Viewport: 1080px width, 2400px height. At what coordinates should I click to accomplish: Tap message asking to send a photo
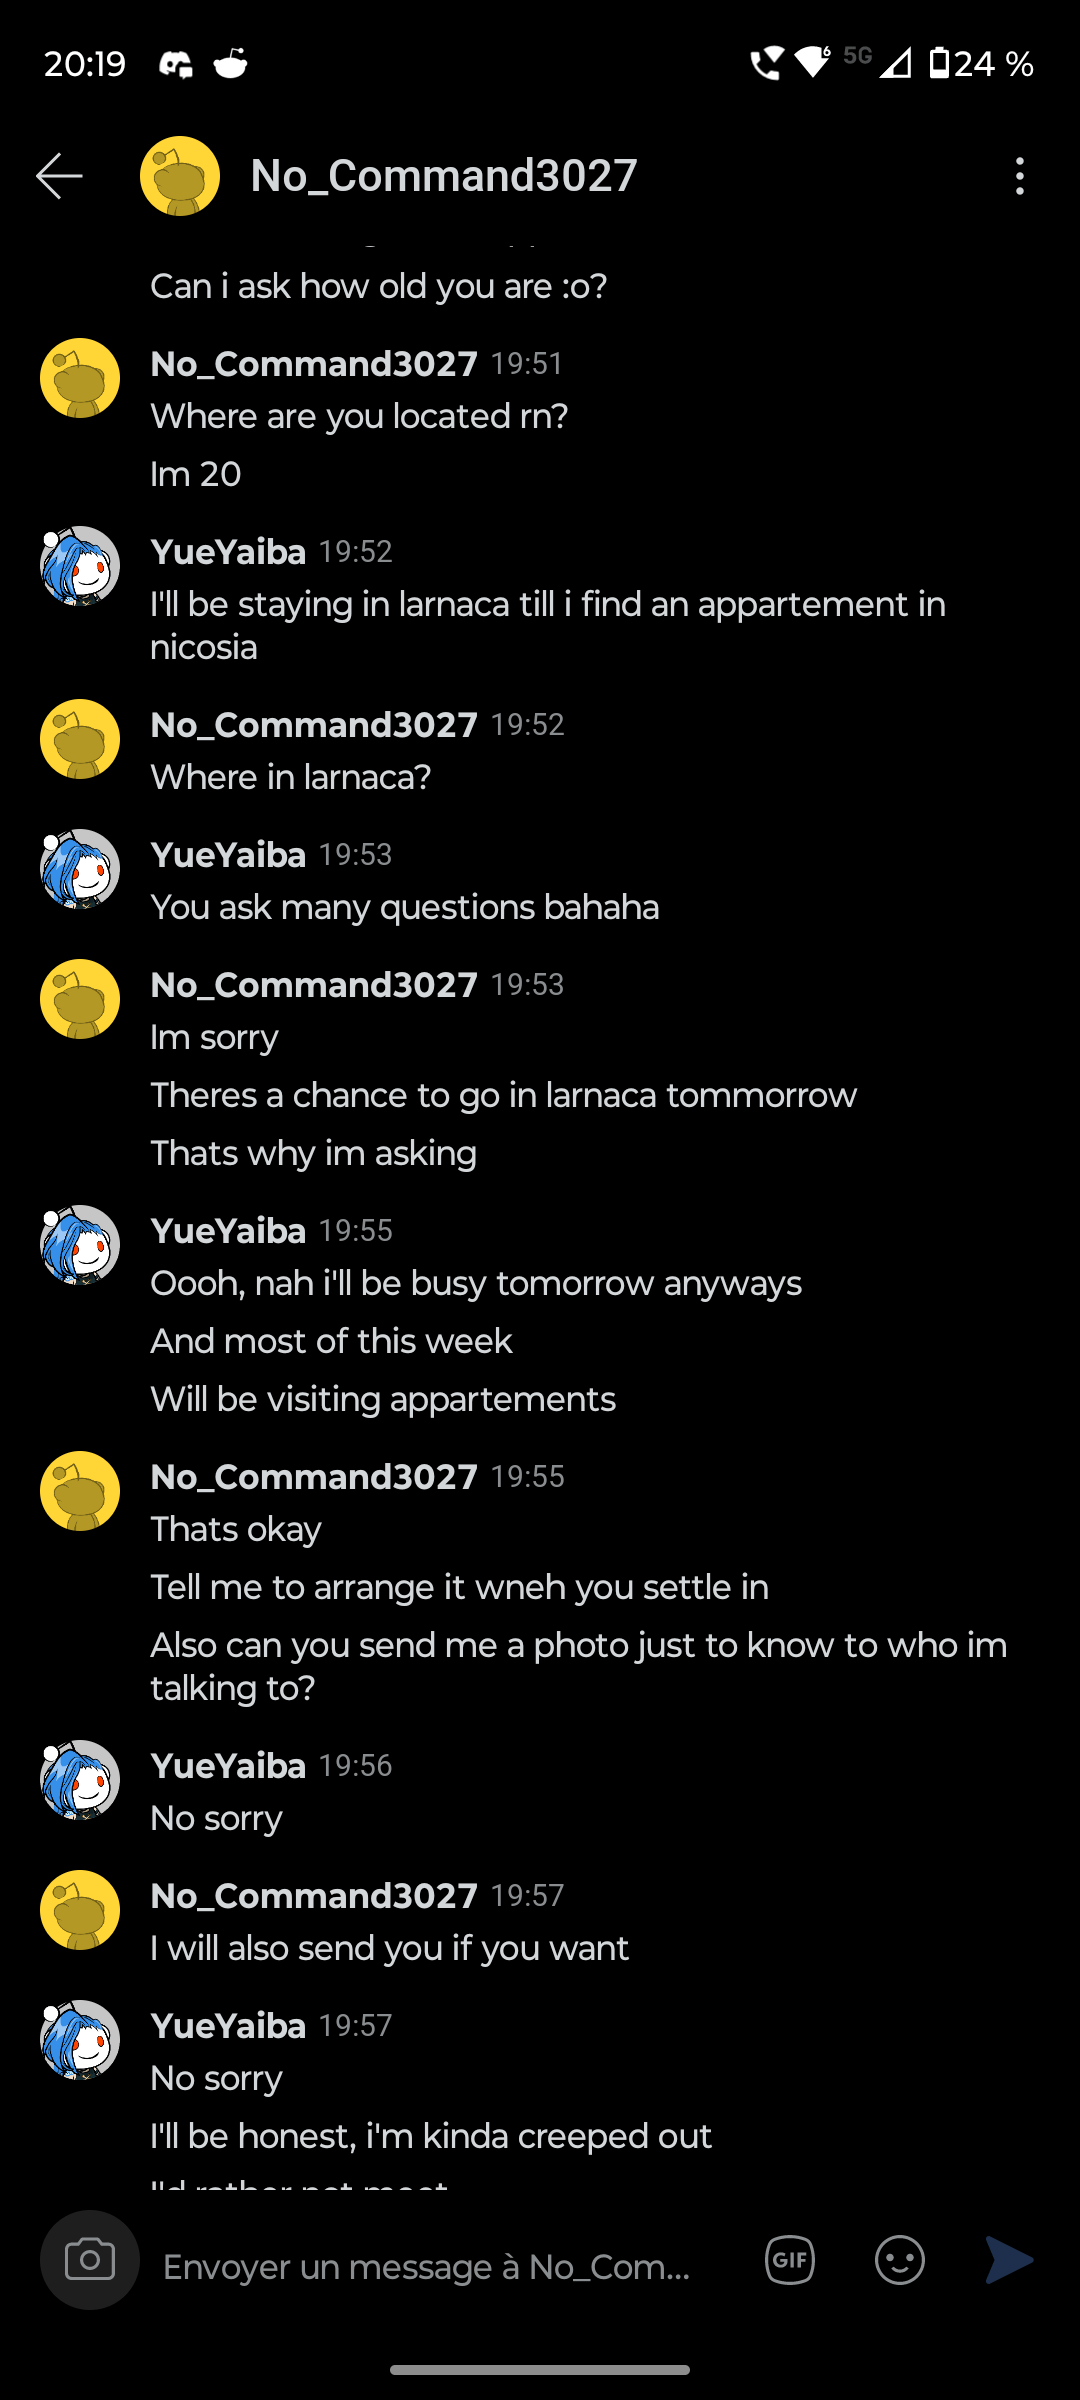pyautogui.click(x=579, y=1666)
